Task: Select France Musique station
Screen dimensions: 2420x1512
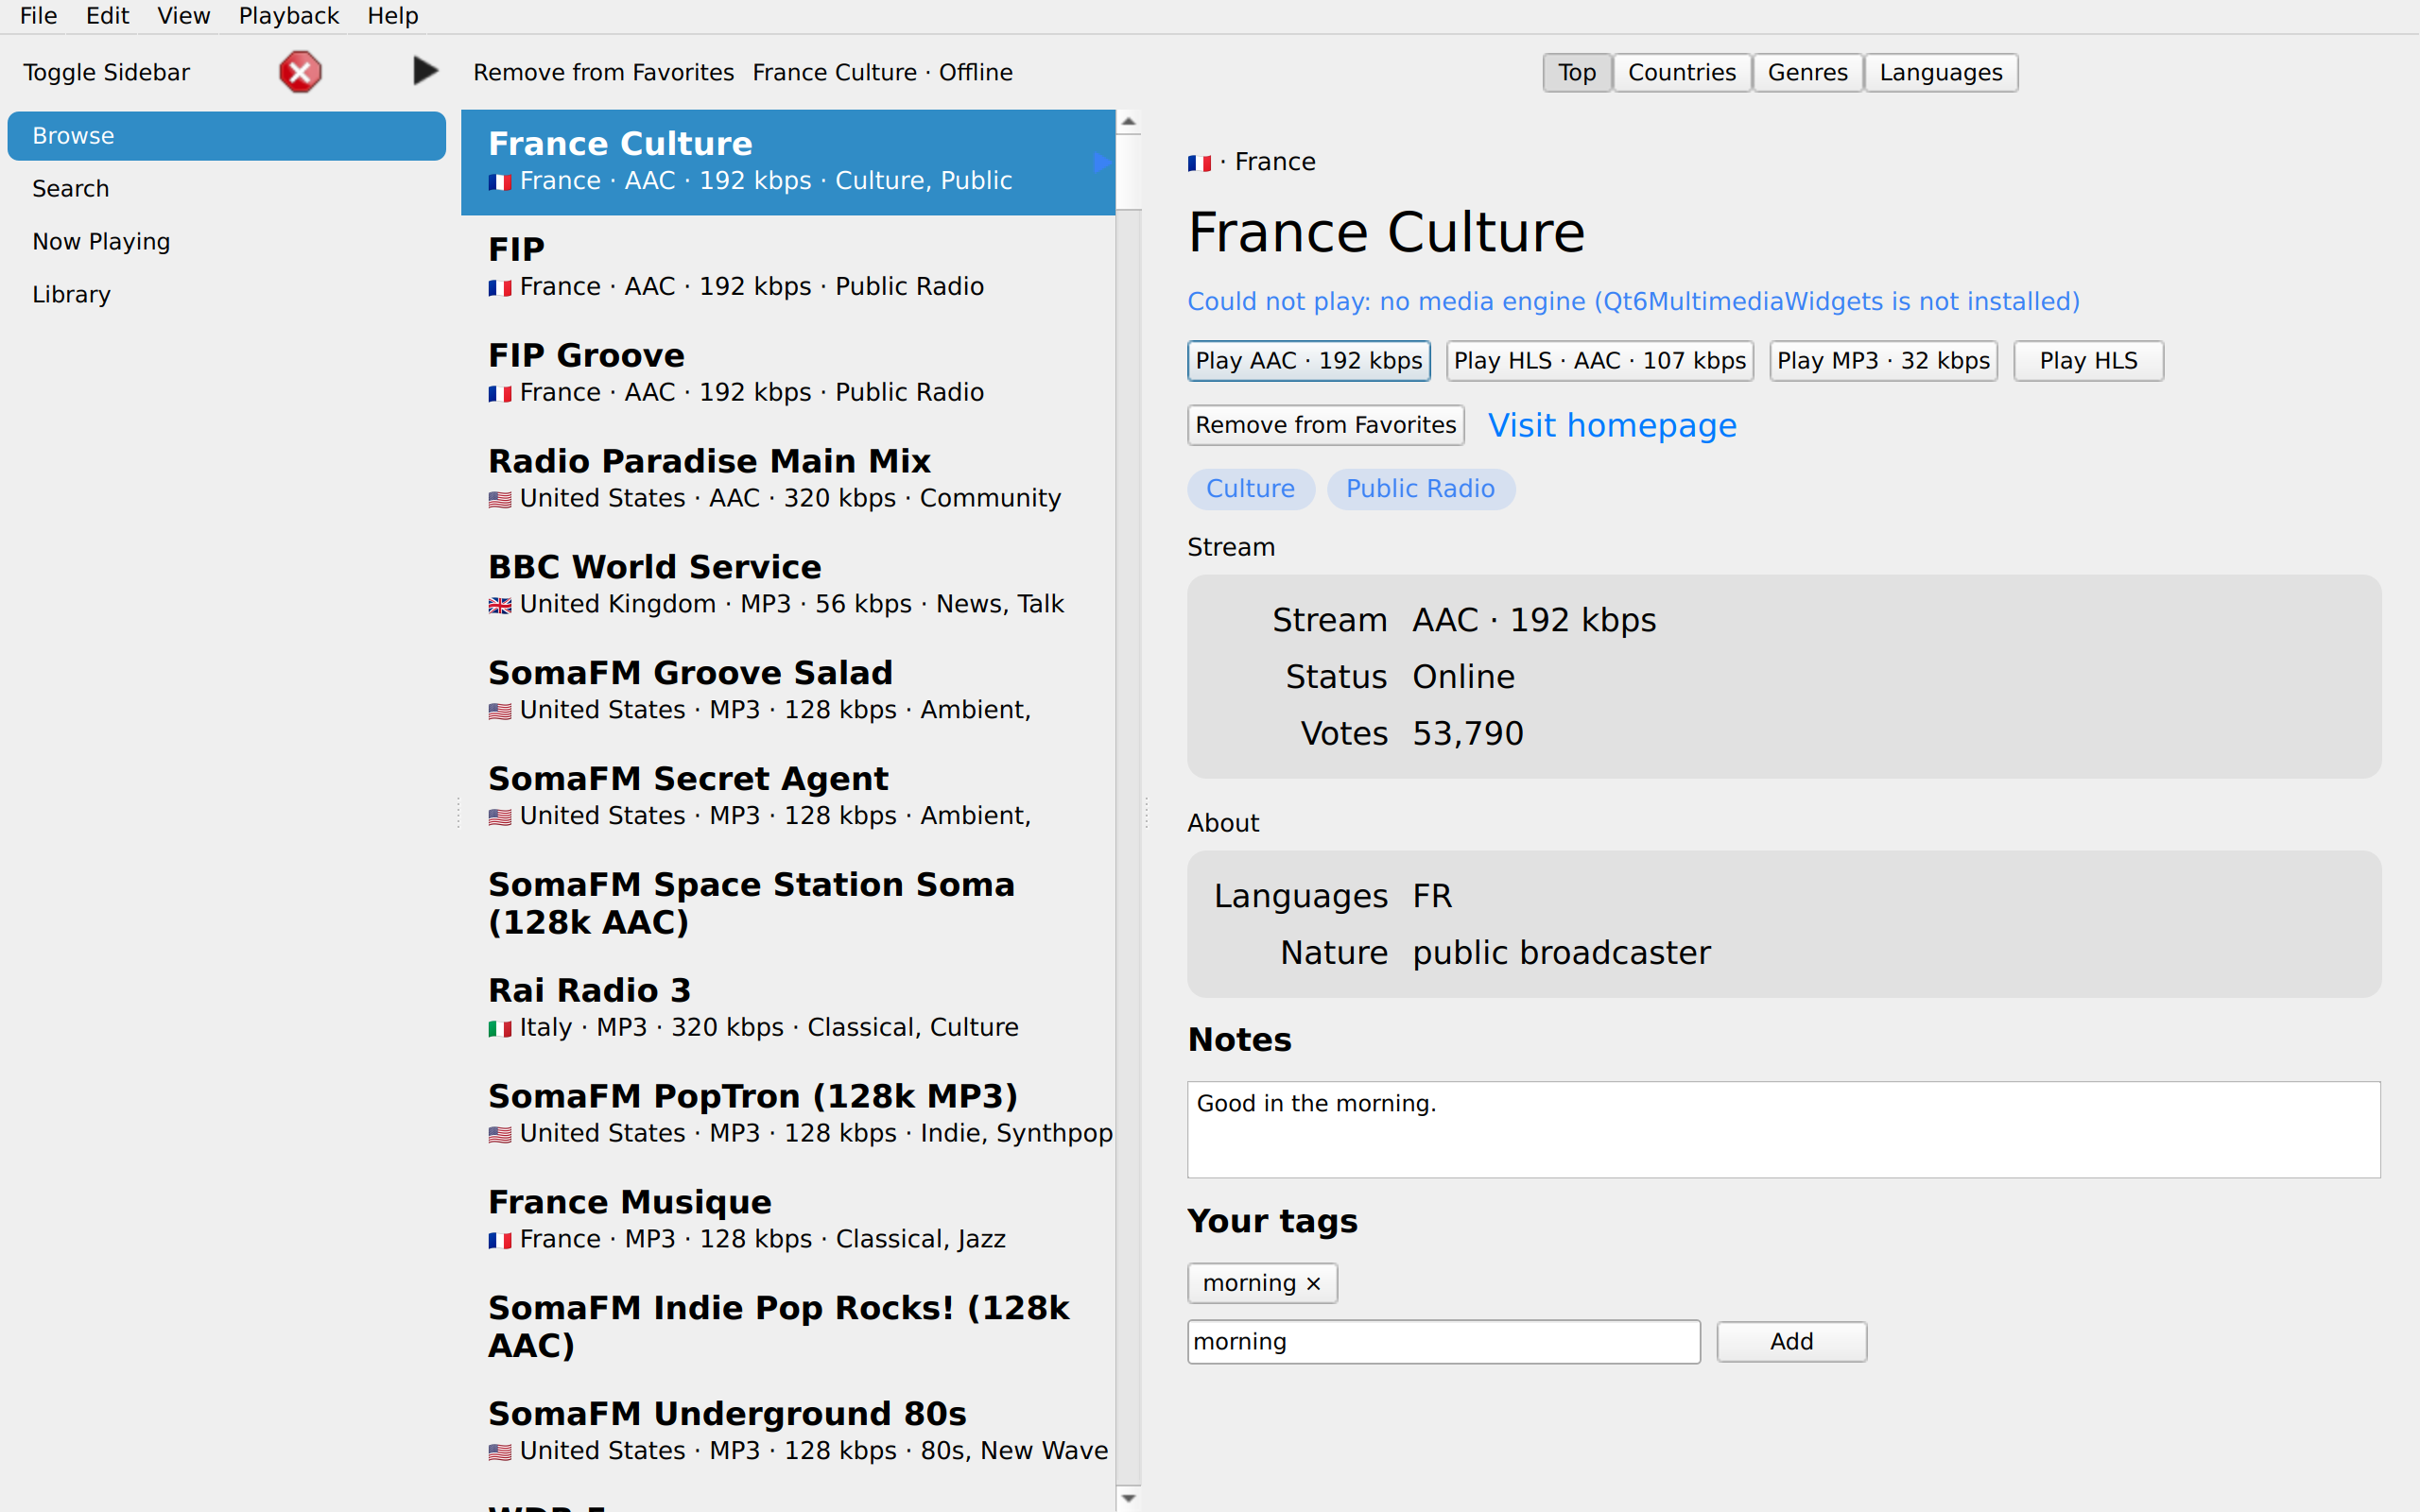Action: (787, 1222)
